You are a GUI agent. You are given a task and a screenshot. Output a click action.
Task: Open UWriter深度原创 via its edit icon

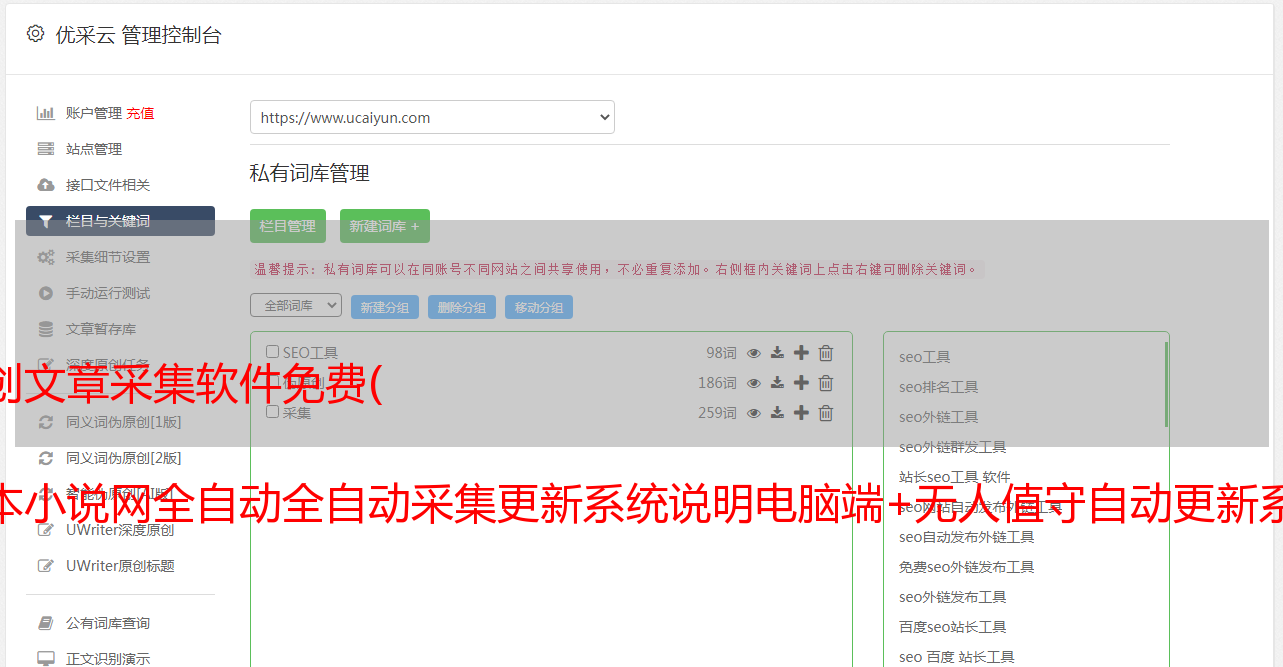pyautogui.click(x=45, y=530)
